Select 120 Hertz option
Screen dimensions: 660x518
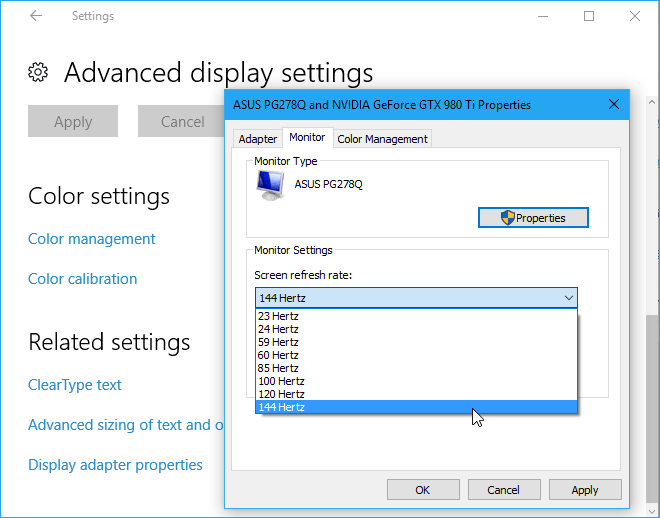pyautogui.click(x=416, y=394)
